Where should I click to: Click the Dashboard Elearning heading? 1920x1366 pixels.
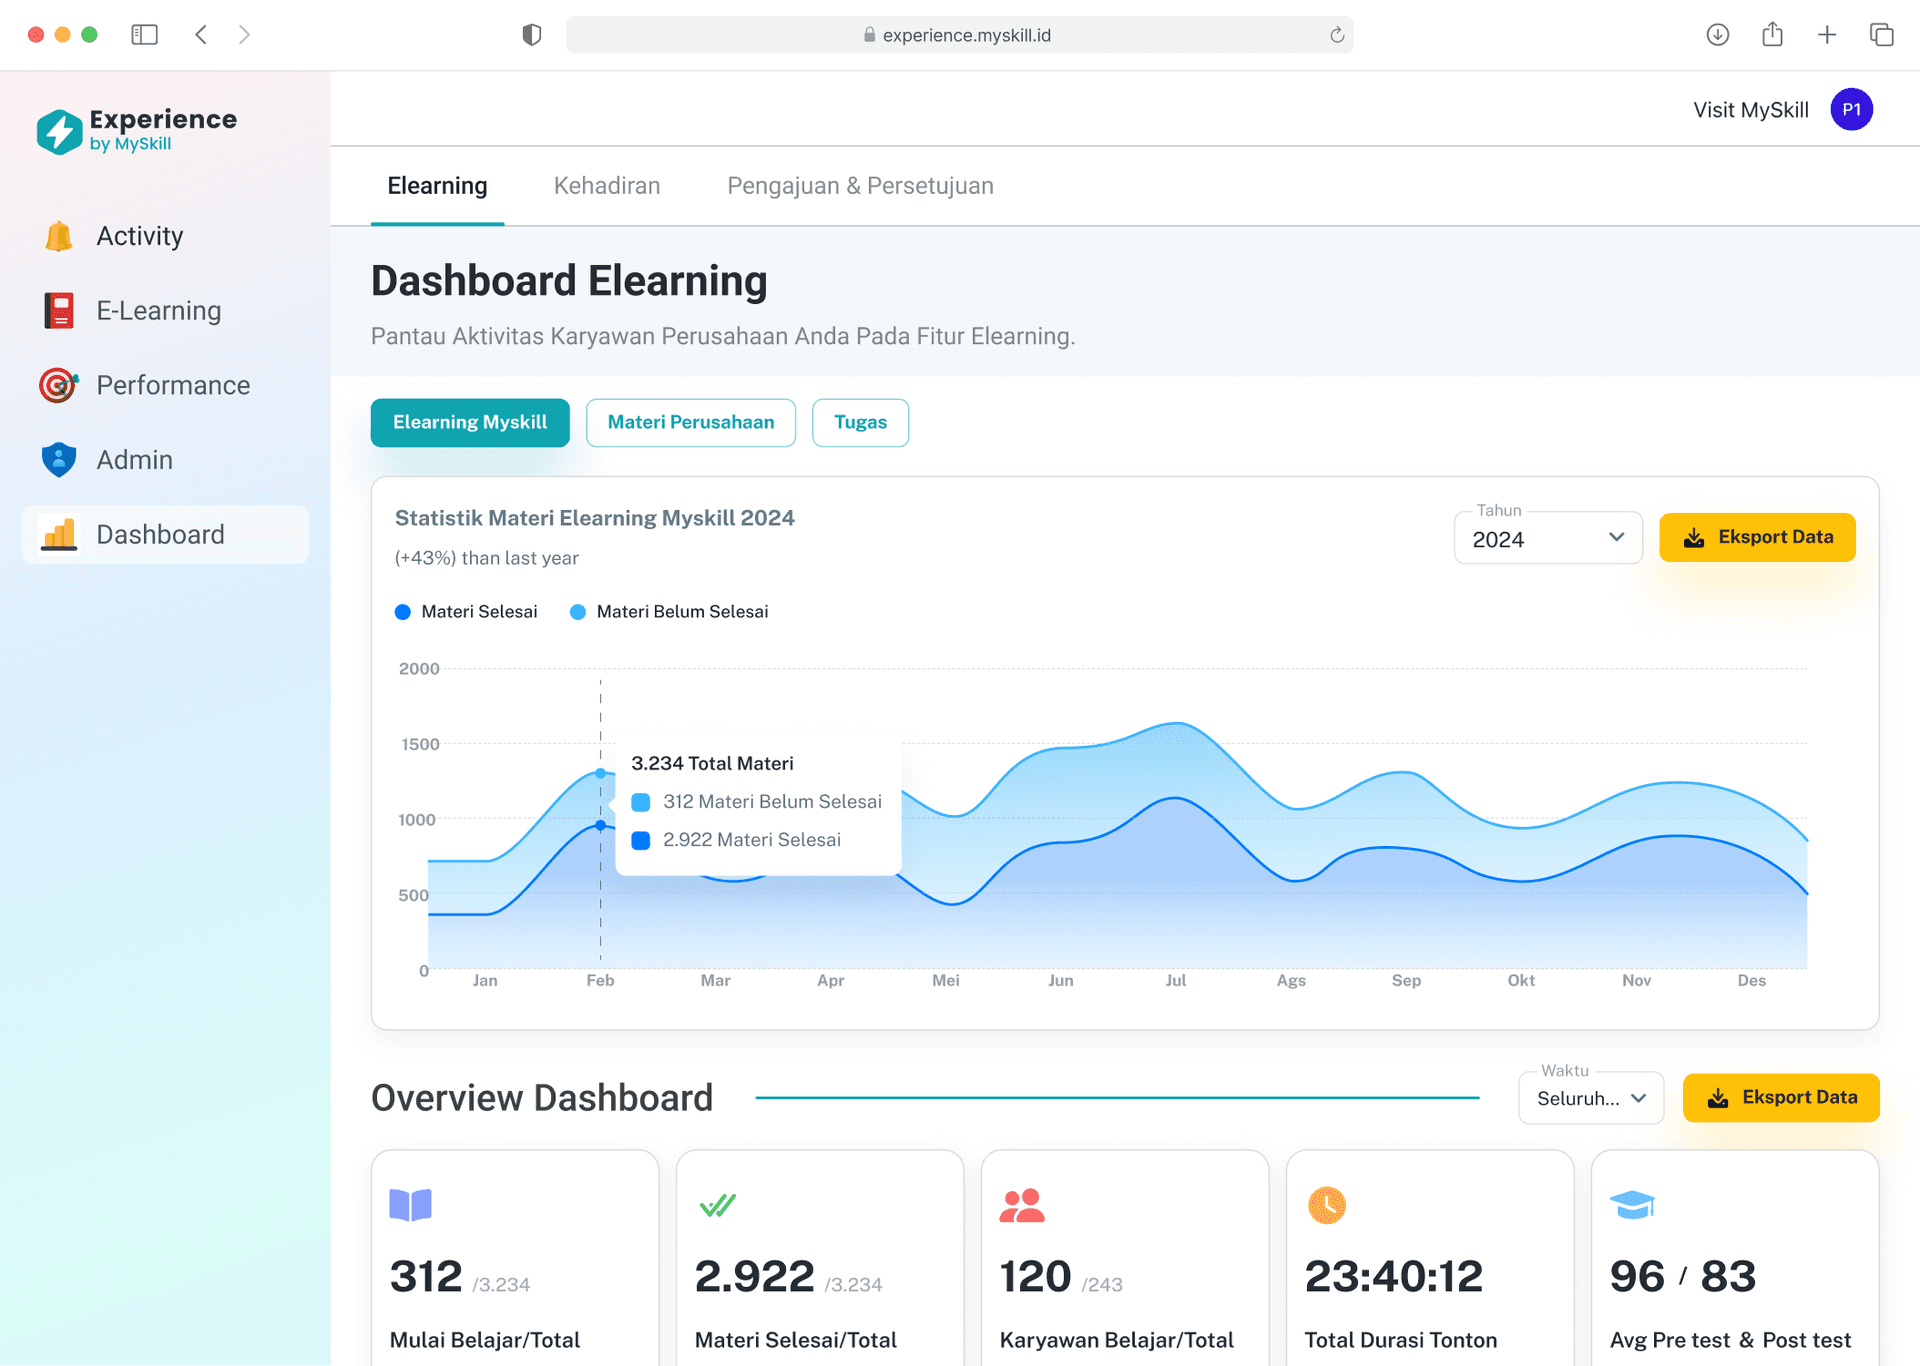[569, 281]
